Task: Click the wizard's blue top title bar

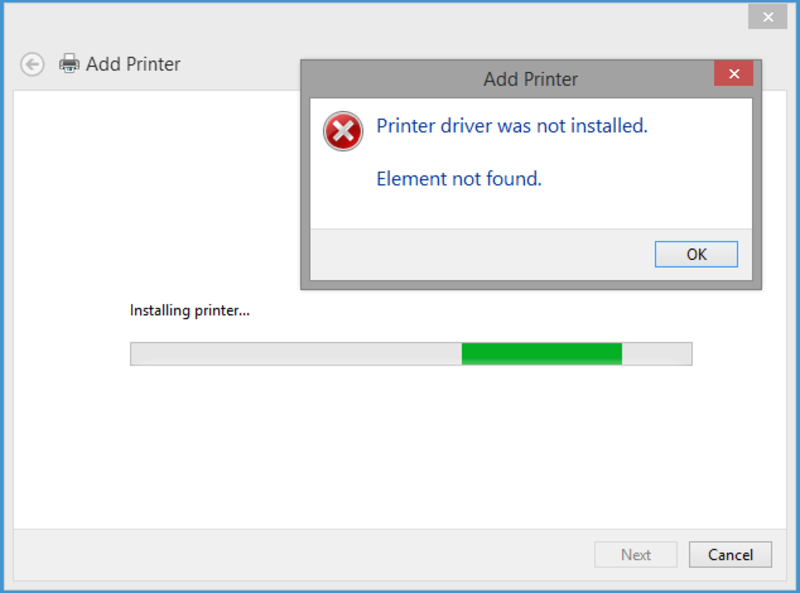Action: tap(380, 17)
